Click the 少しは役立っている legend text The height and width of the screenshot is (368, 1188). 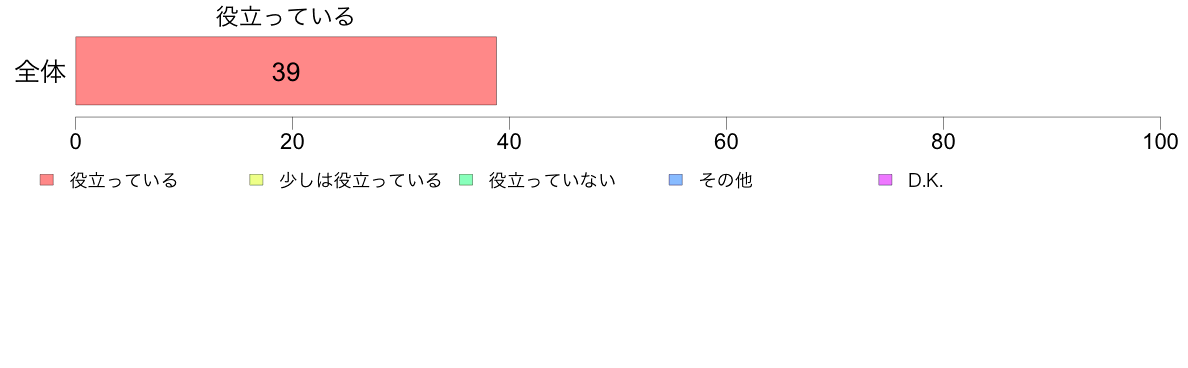[x=360, y=180]
